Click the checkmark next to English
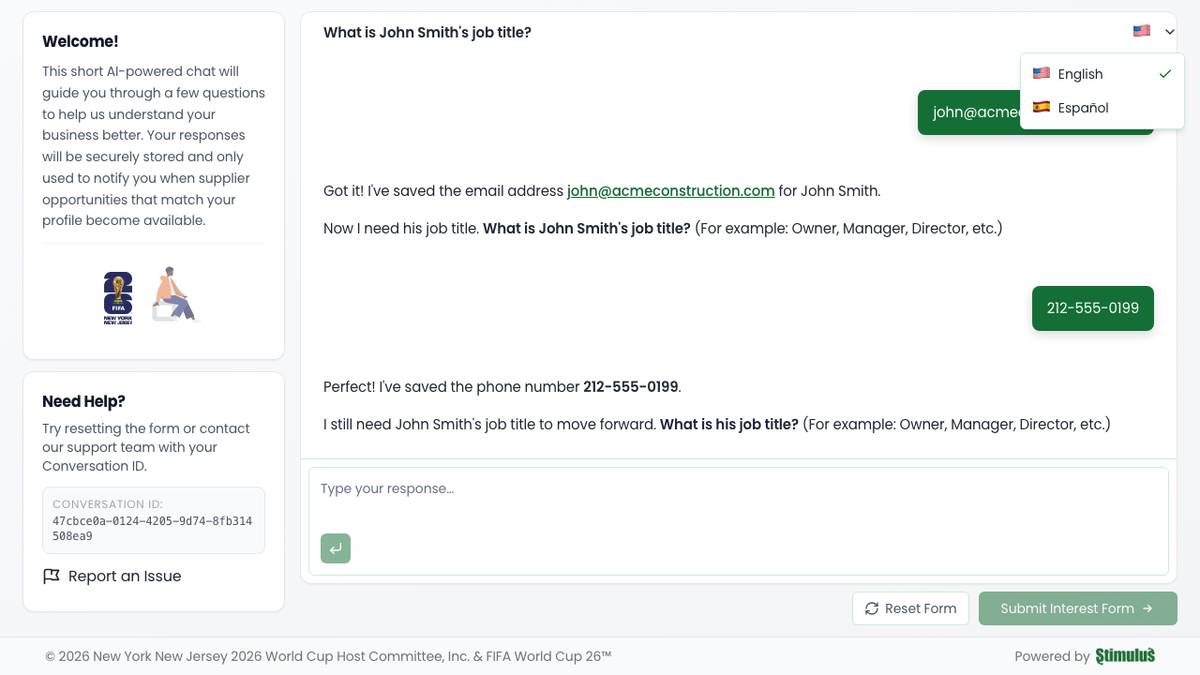Image resolution: width=1200 pixels, height=675 pixels. [x=1164, y=73]
